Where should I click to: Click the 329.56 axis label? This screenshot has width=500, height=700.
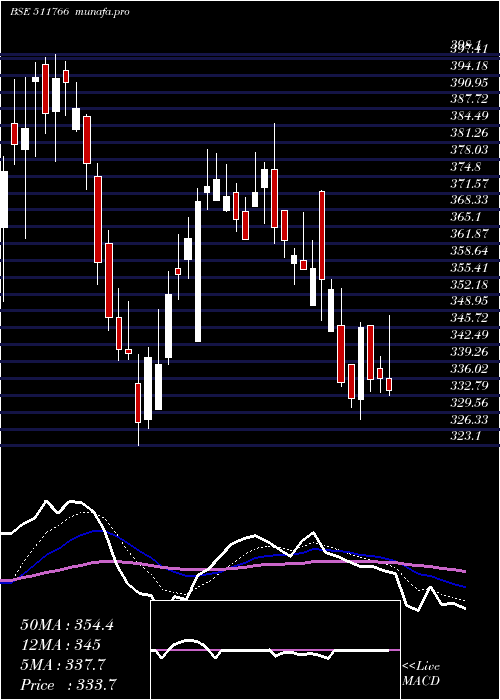[469, 402]
